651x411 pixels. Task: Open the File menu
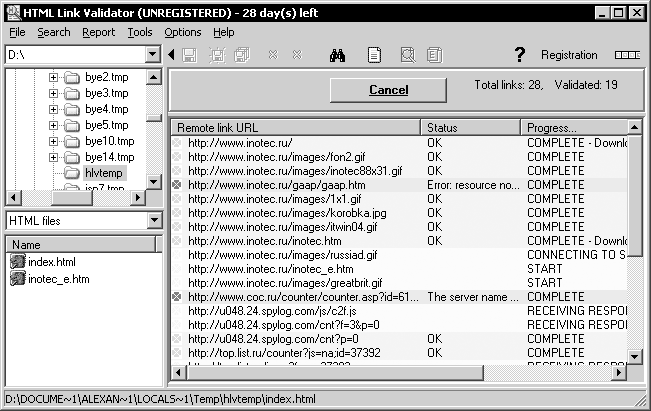(x=17, y=32)
